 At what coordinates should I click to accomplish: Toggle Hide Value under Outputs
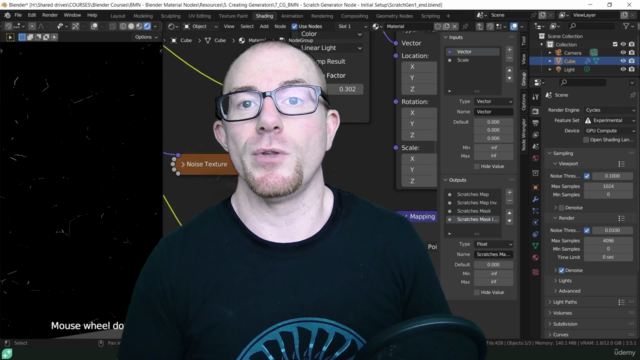click(476, 292)
